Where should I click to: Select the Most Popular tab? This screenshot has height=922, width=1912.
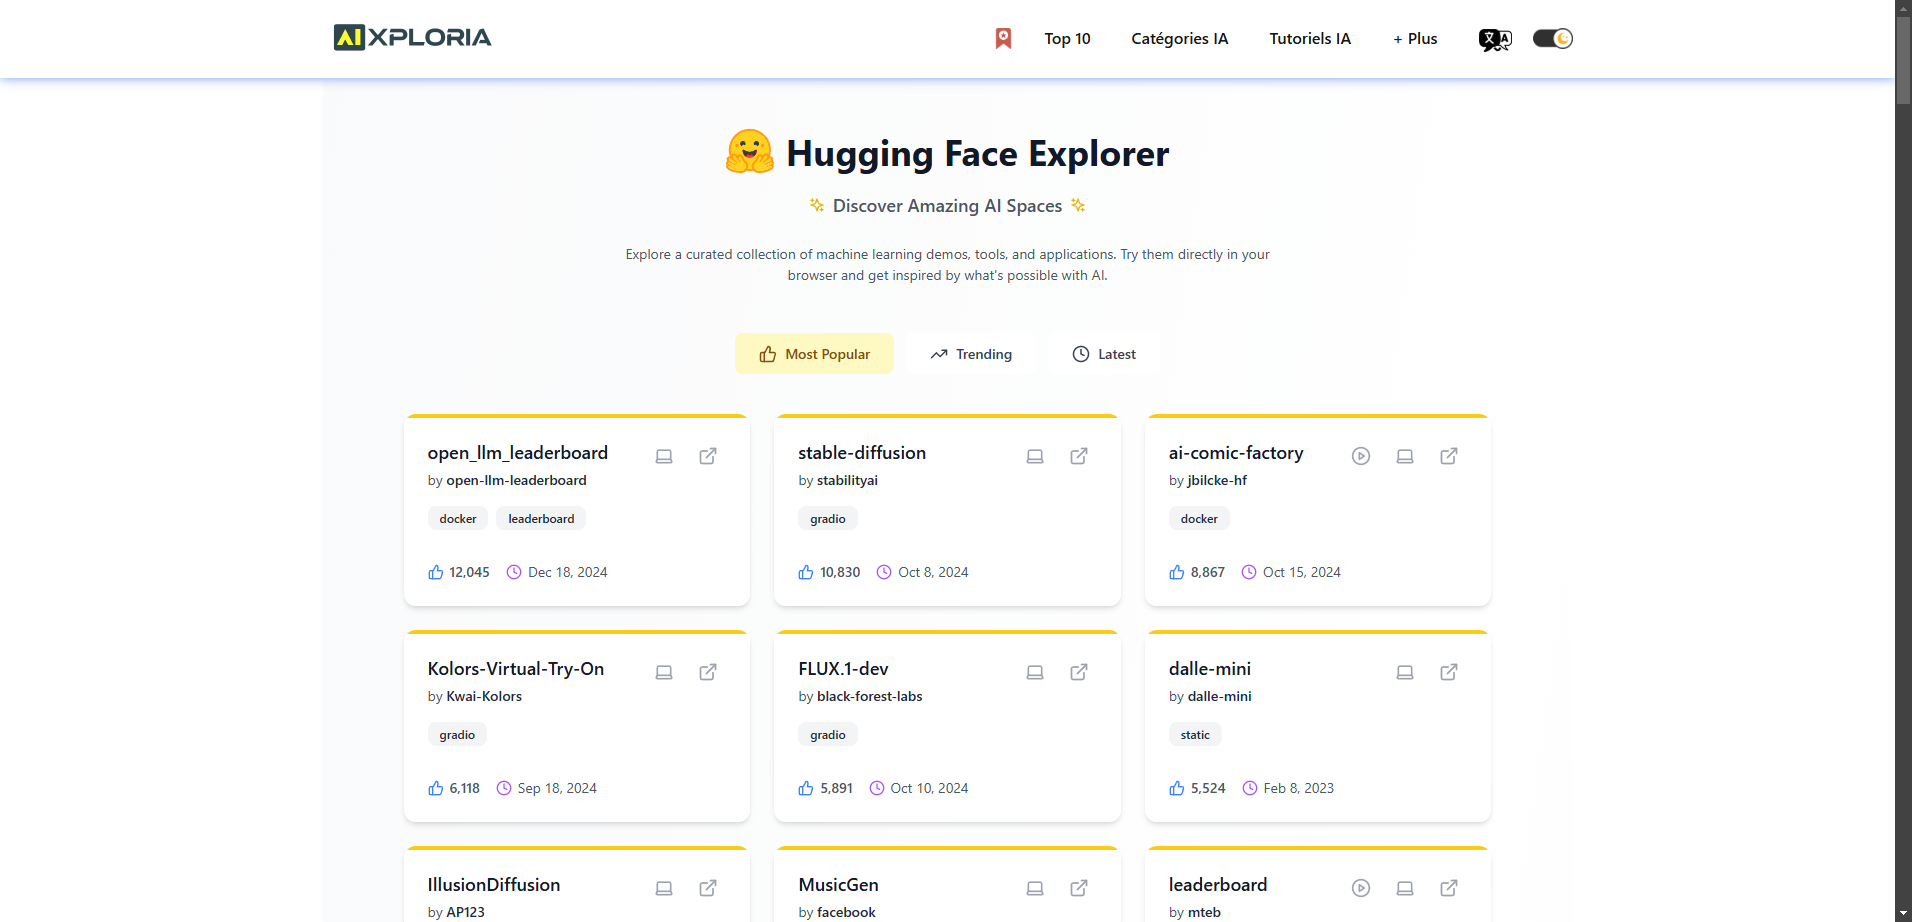click(814, 354)
